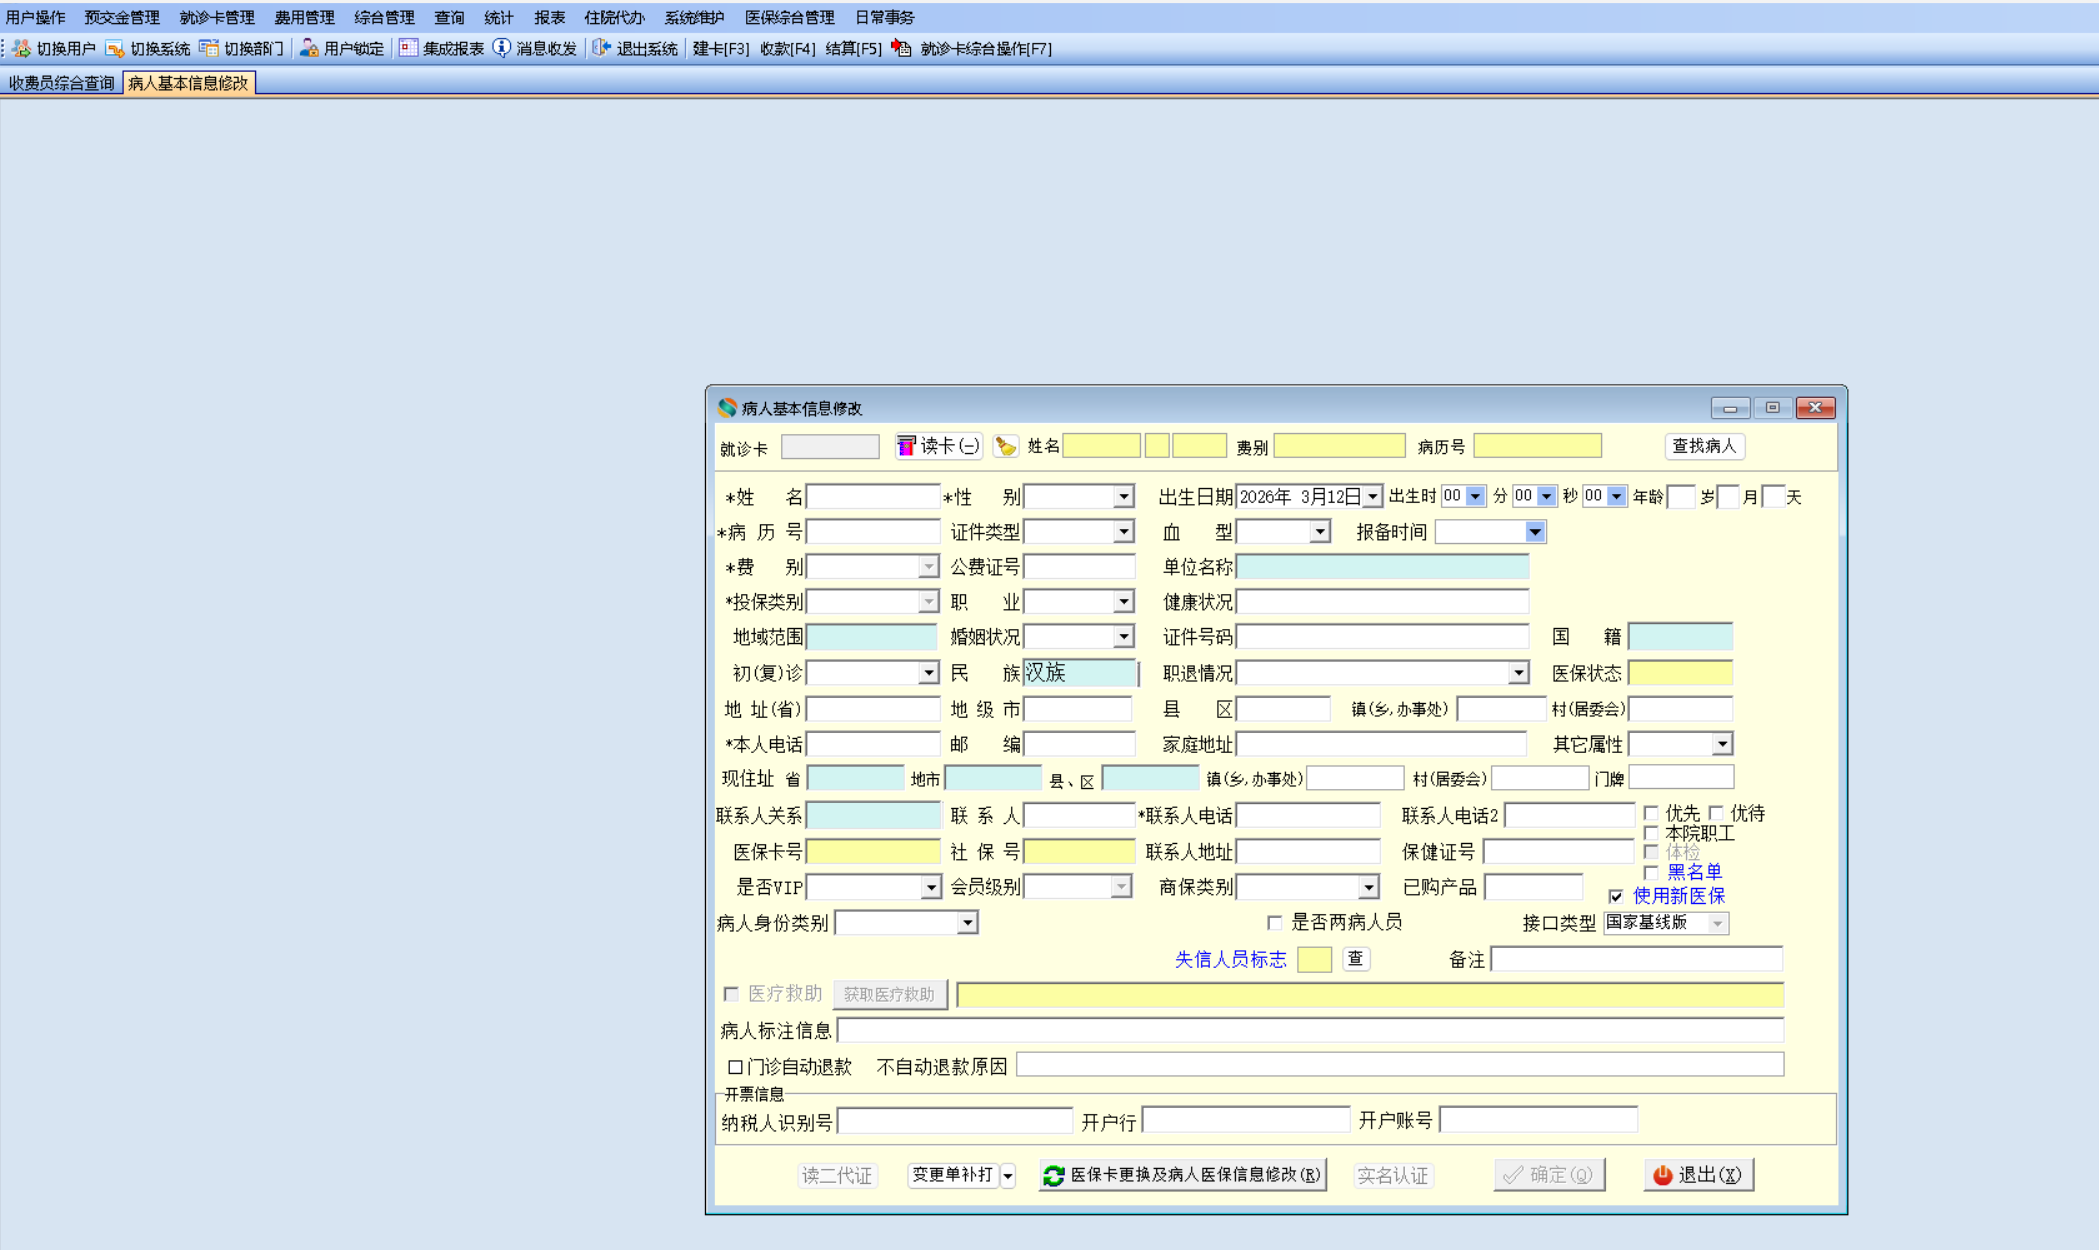
Task: Click the 用户锁定 lock icon
Action: [x=309, y=48]
